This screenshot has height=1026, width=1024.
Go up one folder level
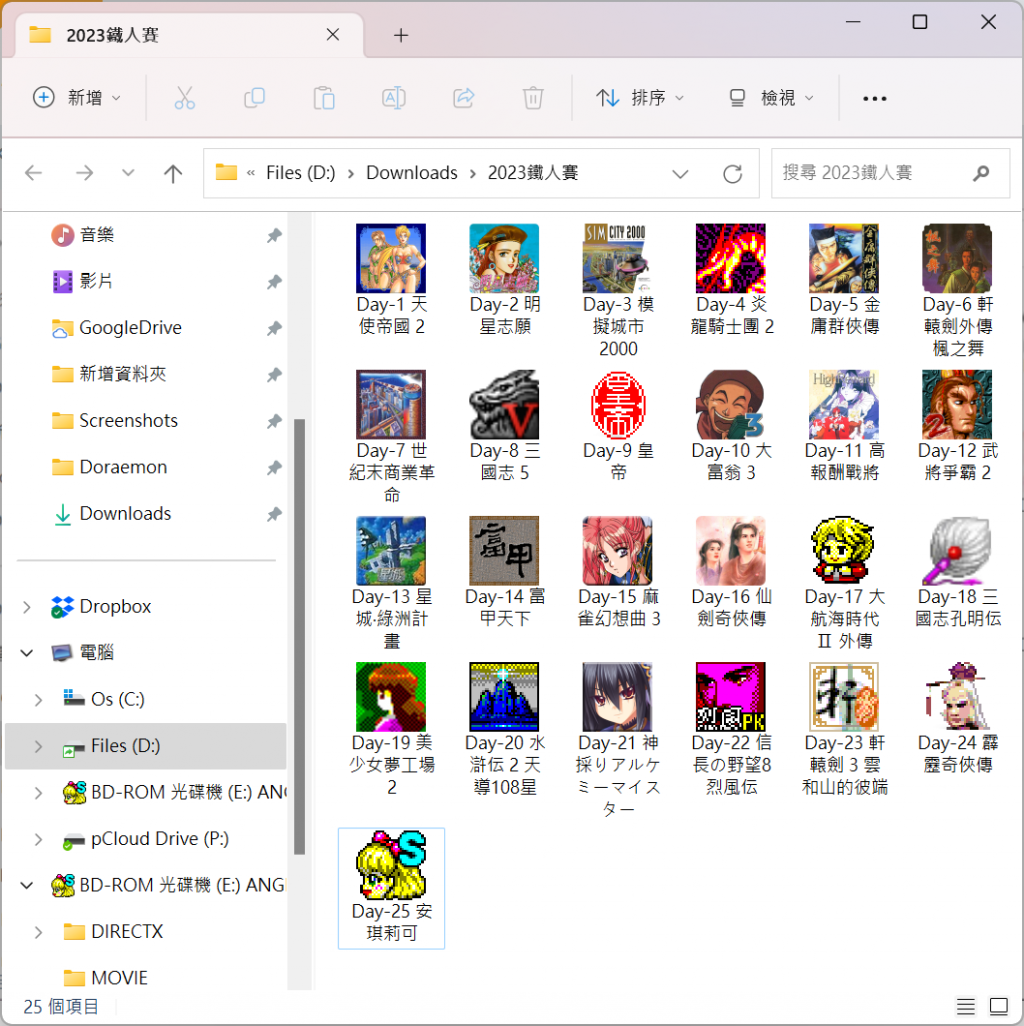pos(173,173)
